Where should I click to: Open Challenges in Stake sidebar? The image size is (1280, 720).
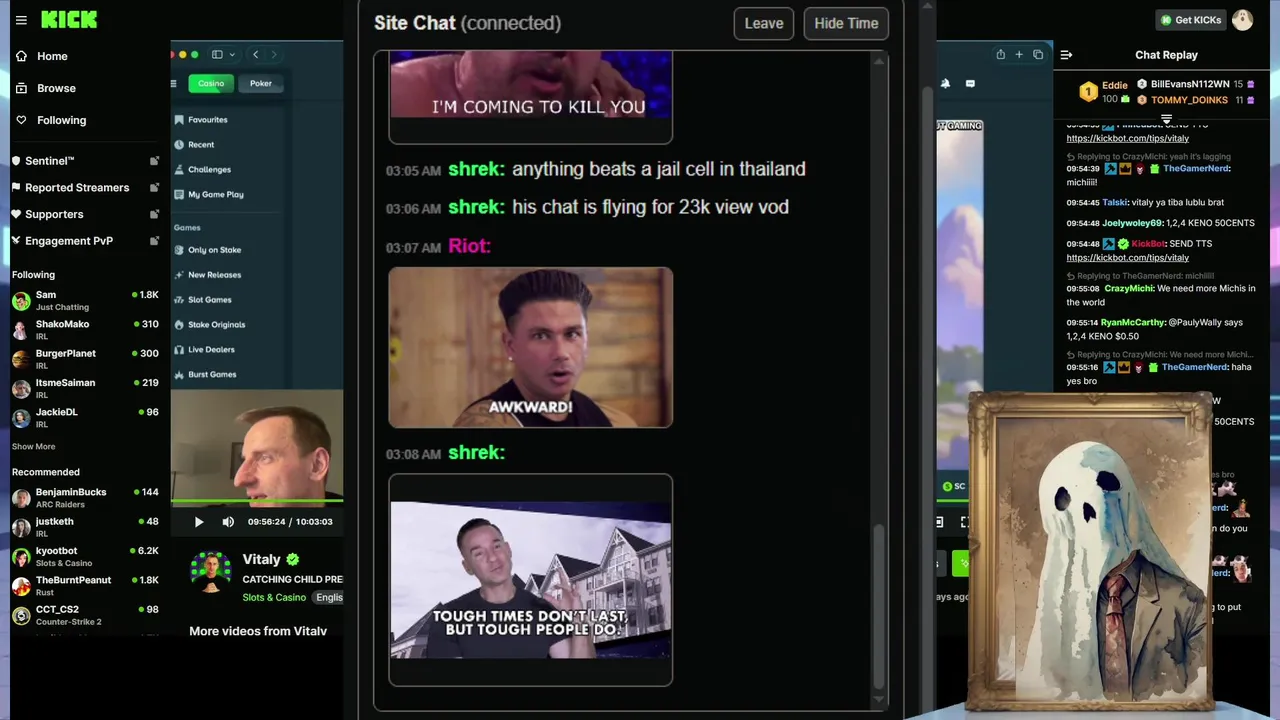tap(202, 170)
